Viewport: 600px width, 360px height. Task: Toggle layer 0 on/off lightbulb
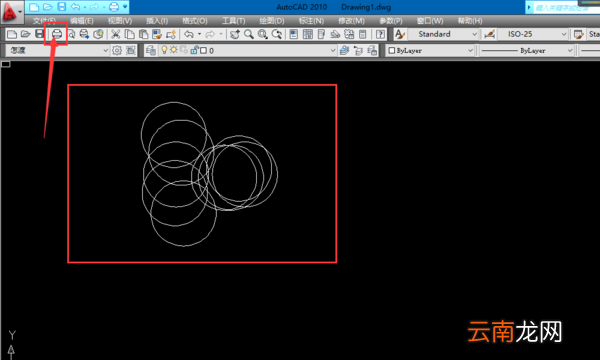pyautogui.click(x=164, y=50)
